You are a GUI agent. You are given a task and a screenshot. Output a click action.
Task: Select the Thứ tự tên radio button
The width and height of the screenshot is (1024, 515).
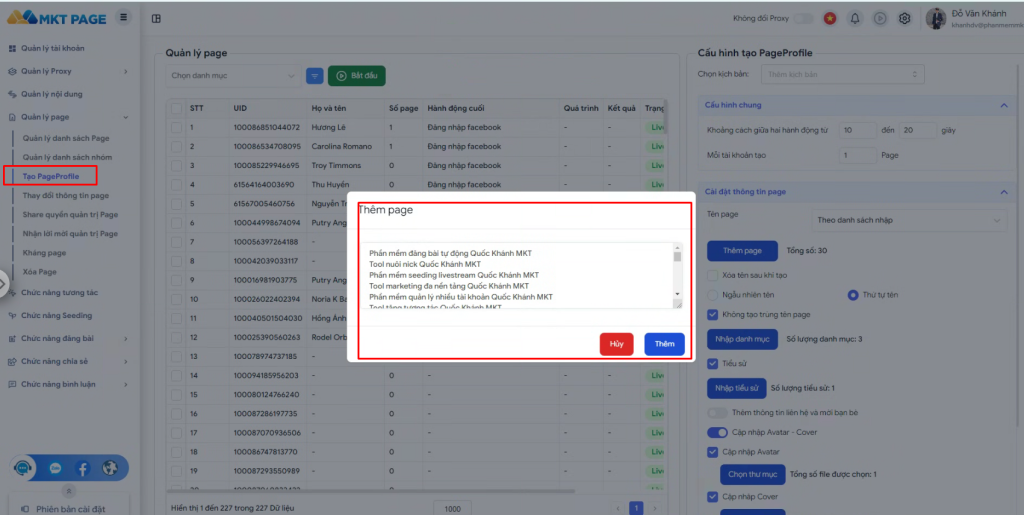click(852, 295)
